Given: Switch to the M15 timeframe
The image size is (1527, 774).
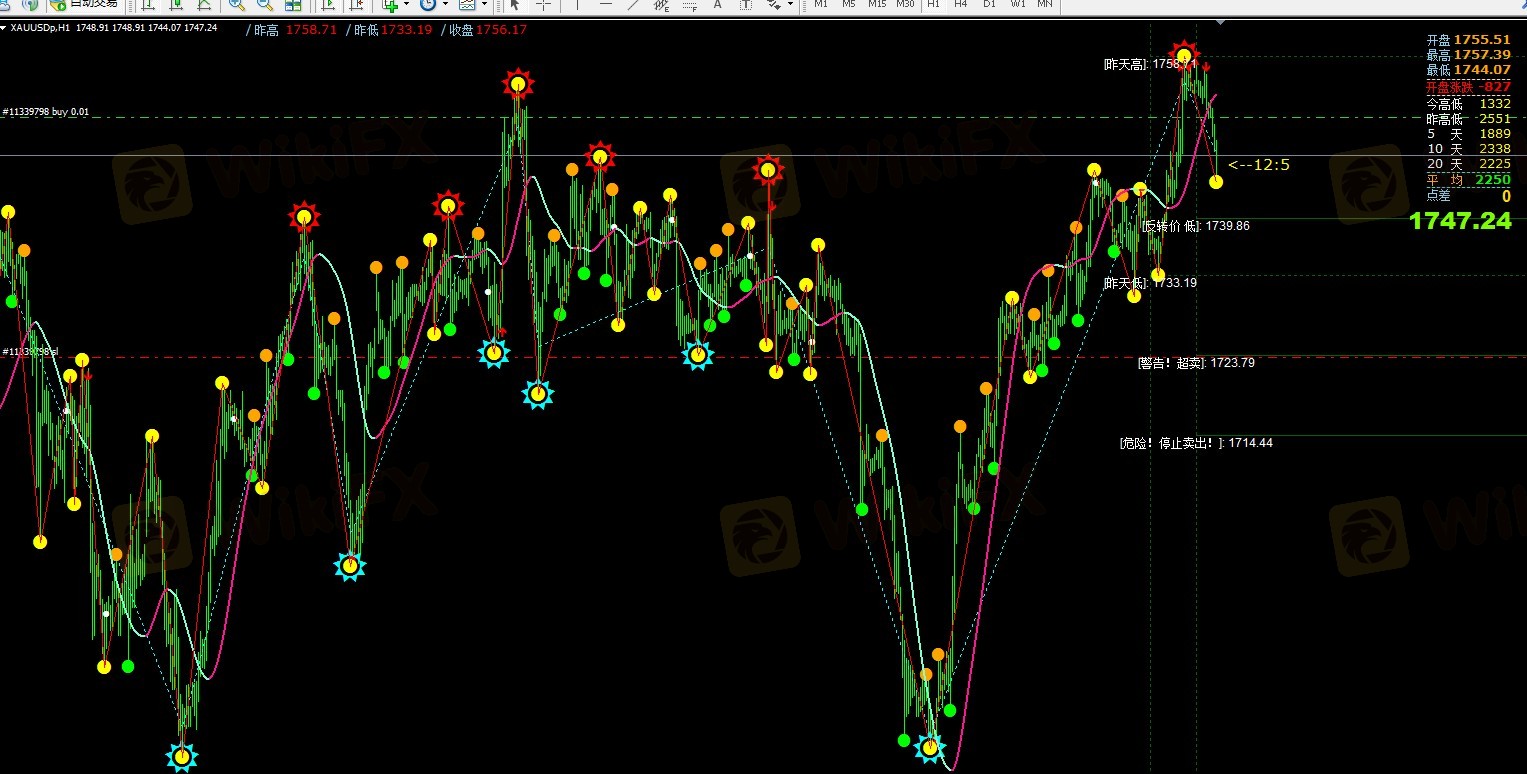Looking at the screenshot, I should [x=877, y=4].
